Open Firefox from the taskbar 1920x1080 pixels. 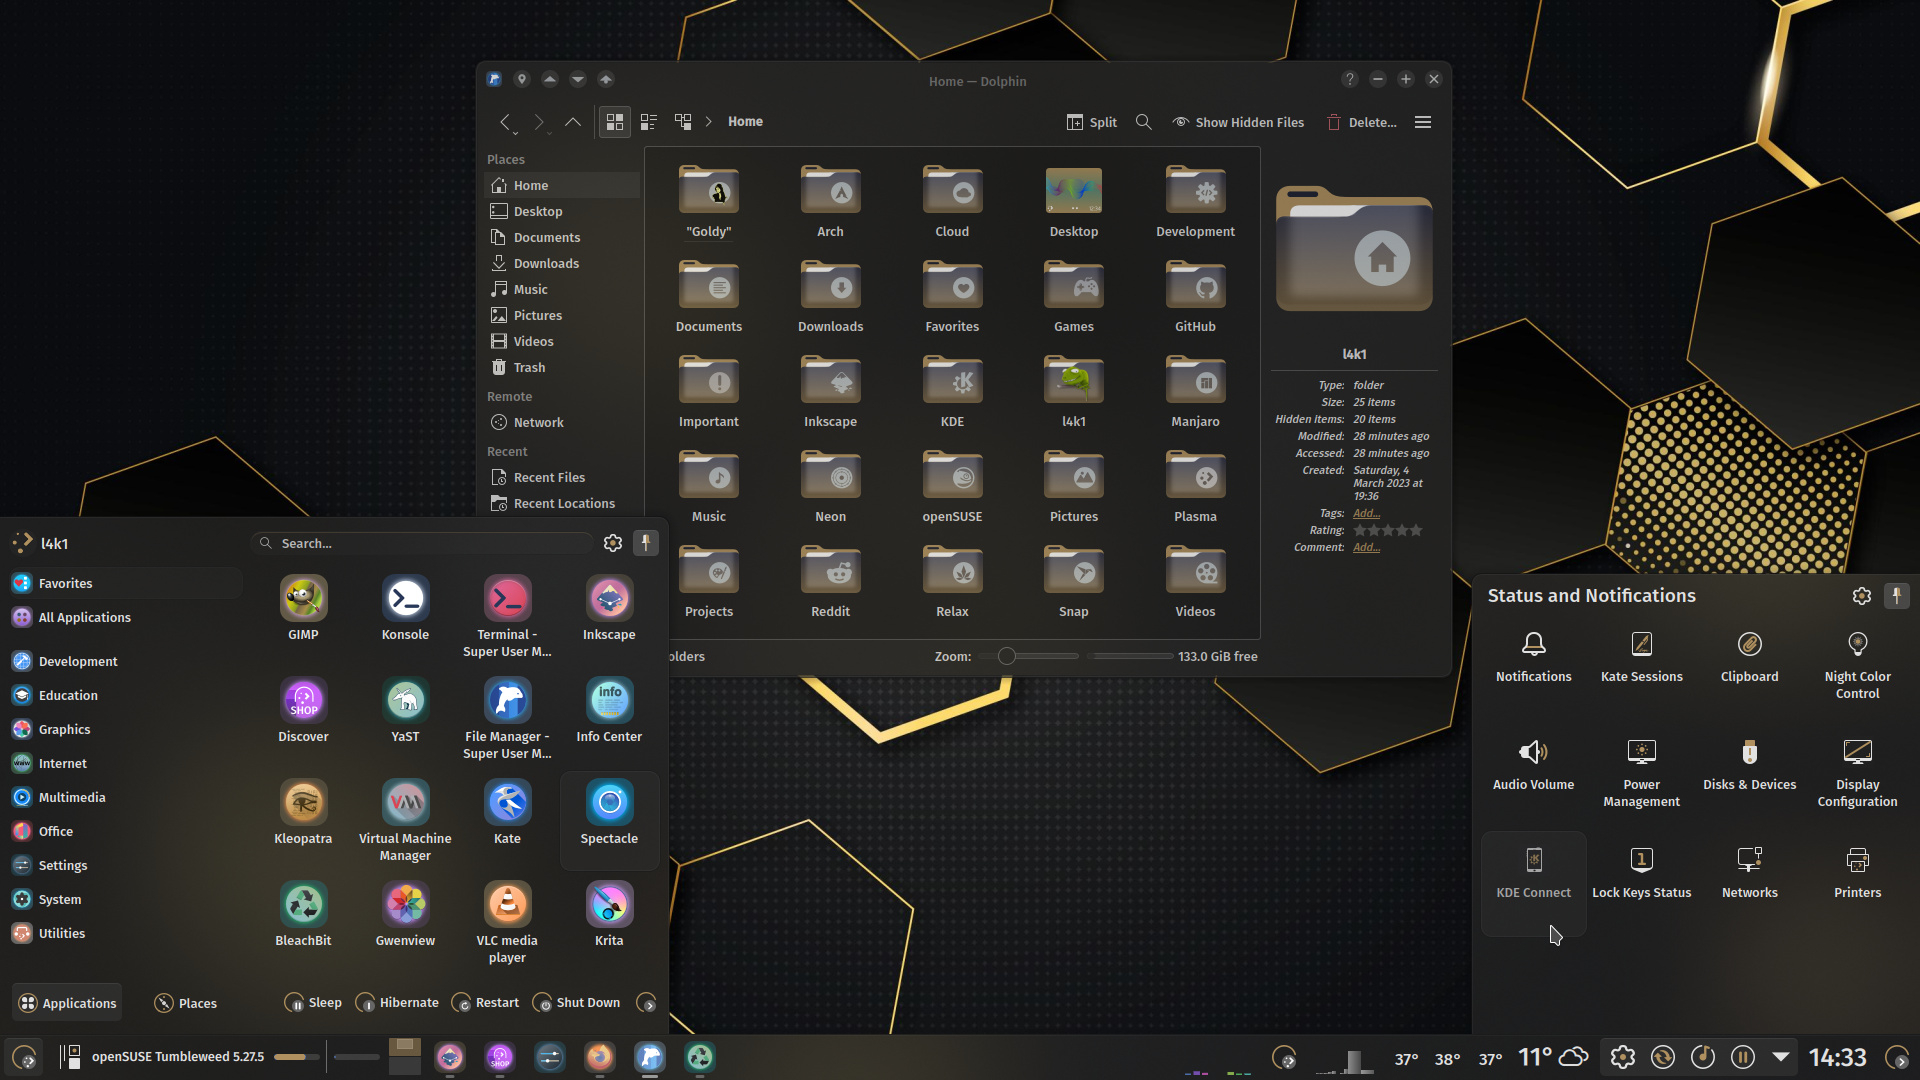600,1057
